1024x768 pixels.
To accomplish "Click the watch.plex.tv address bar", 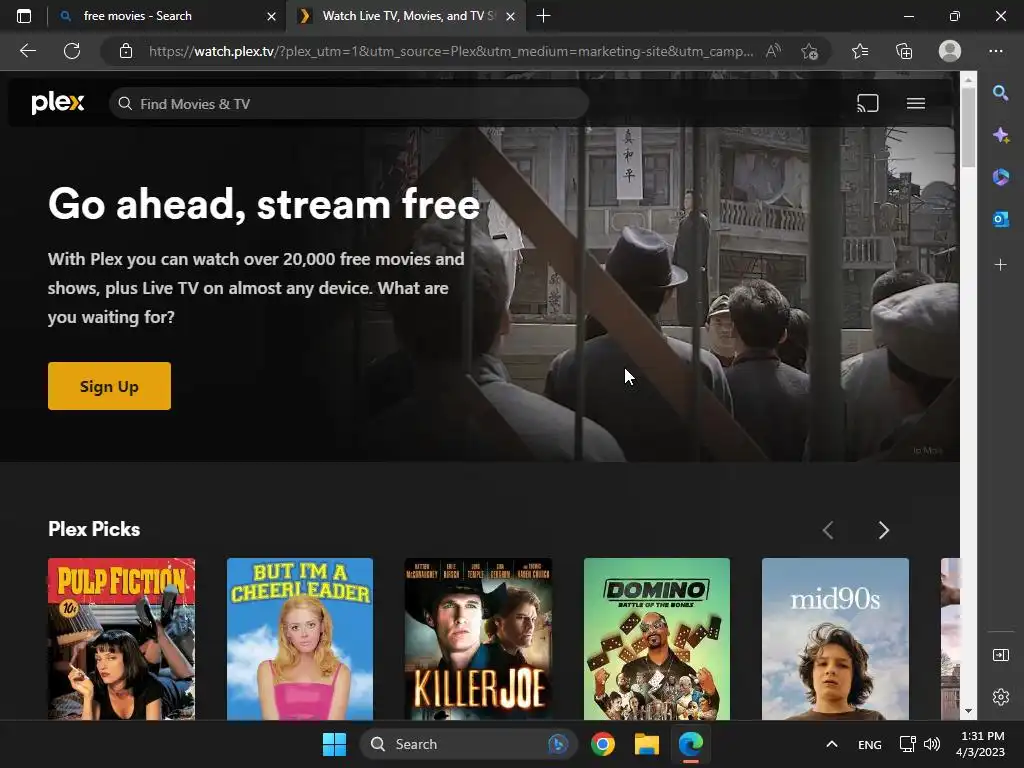I will click(x=451, y=51).
